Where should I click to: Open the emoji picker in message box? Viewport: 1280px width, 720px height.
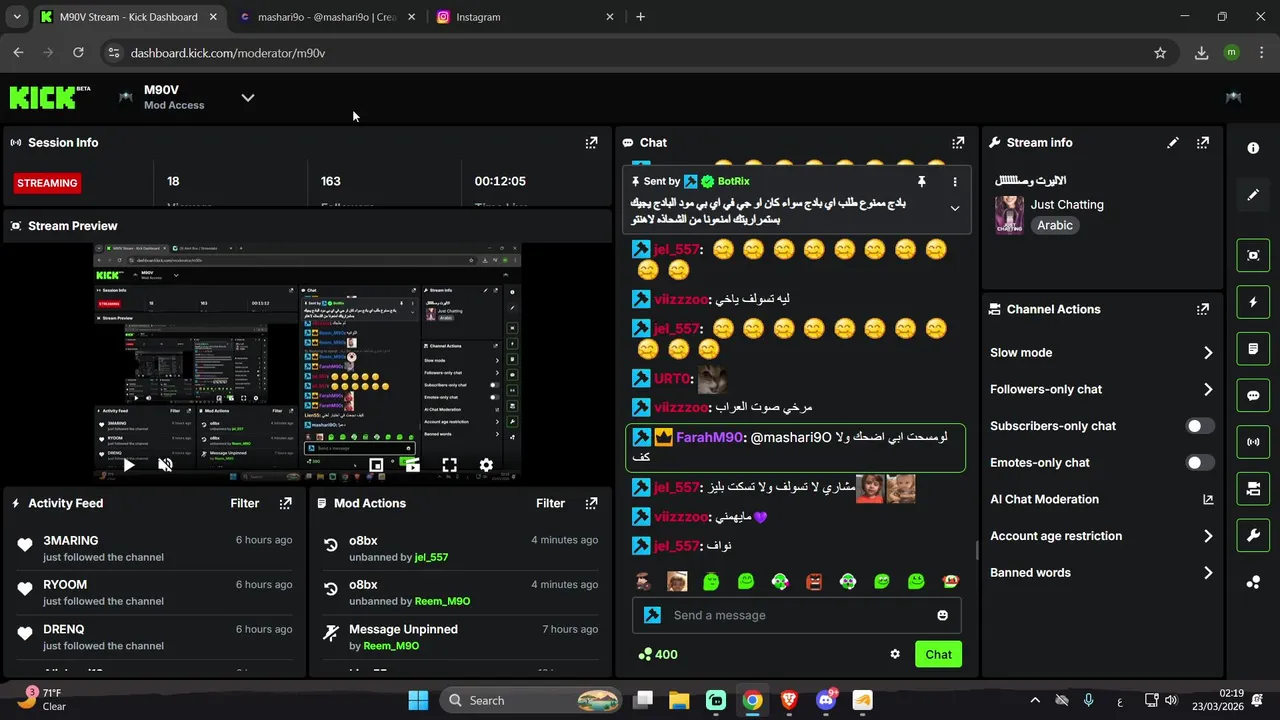point(942,615)
